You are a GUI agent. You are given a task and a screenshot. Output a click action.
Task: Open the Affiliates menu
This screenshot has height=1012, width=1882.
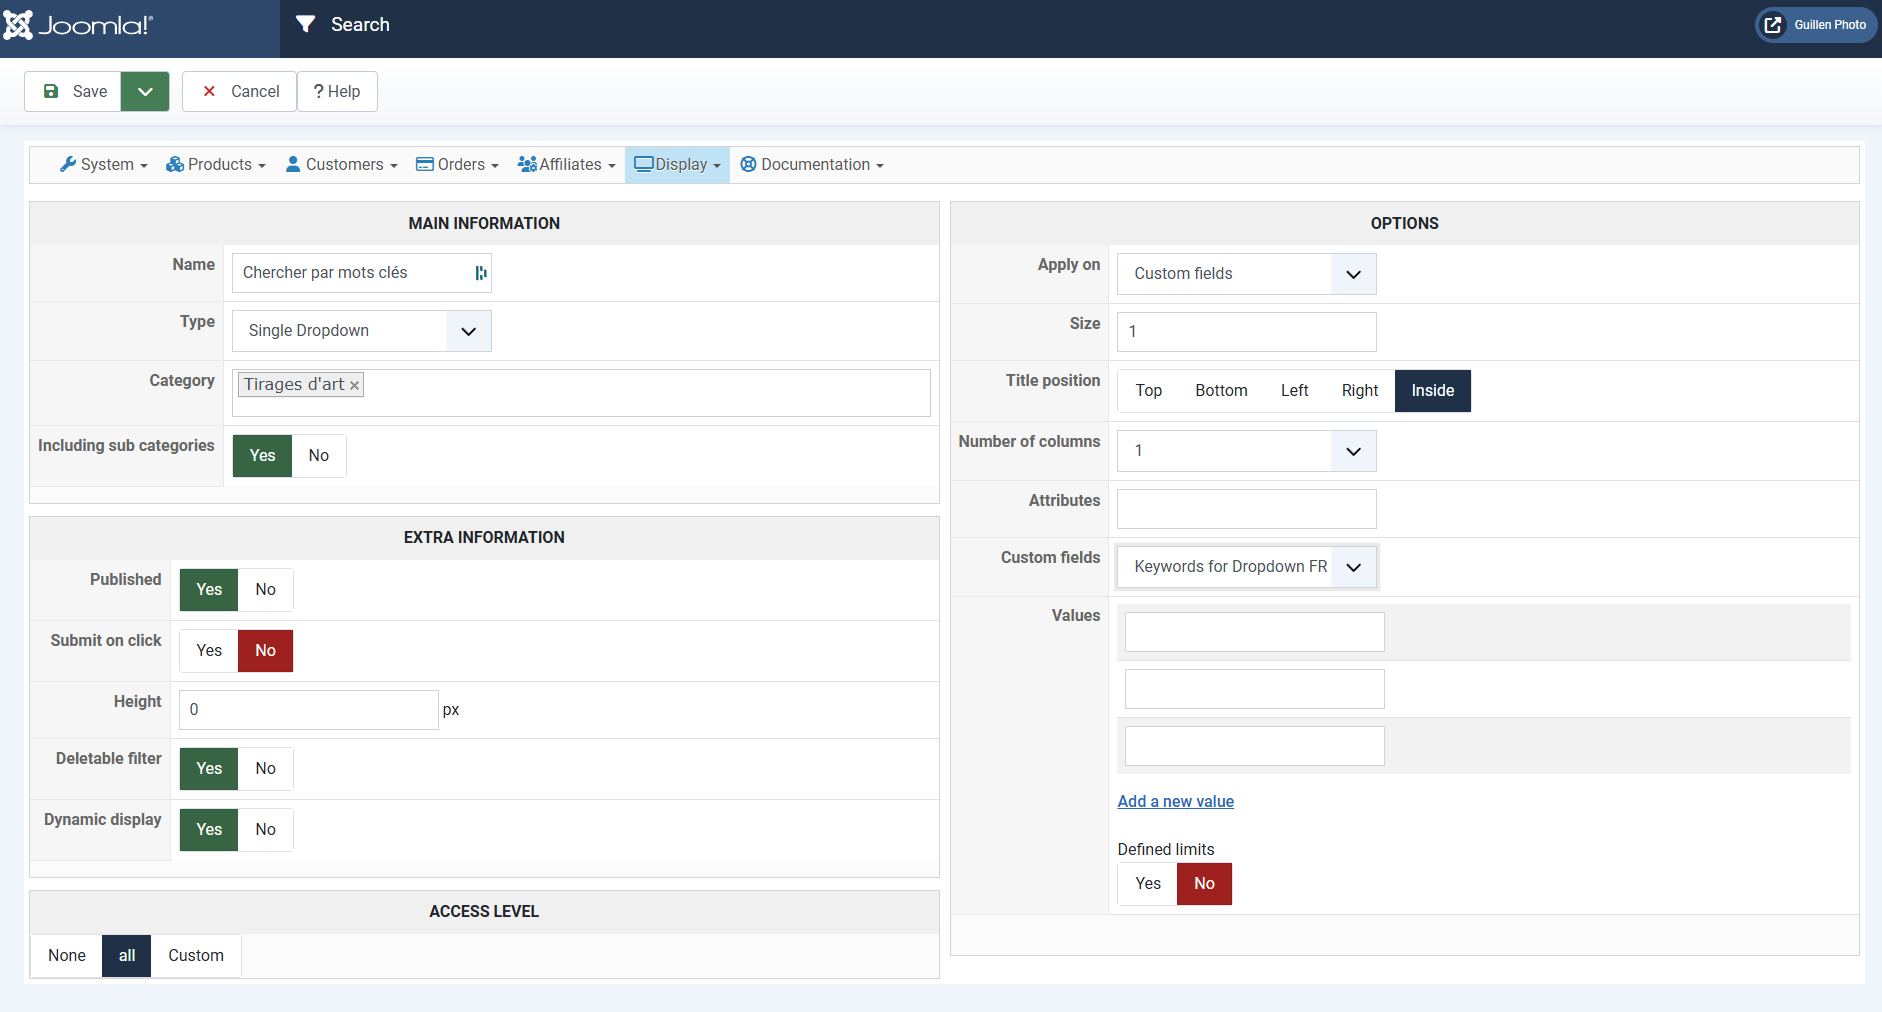(x=567, y=165)
